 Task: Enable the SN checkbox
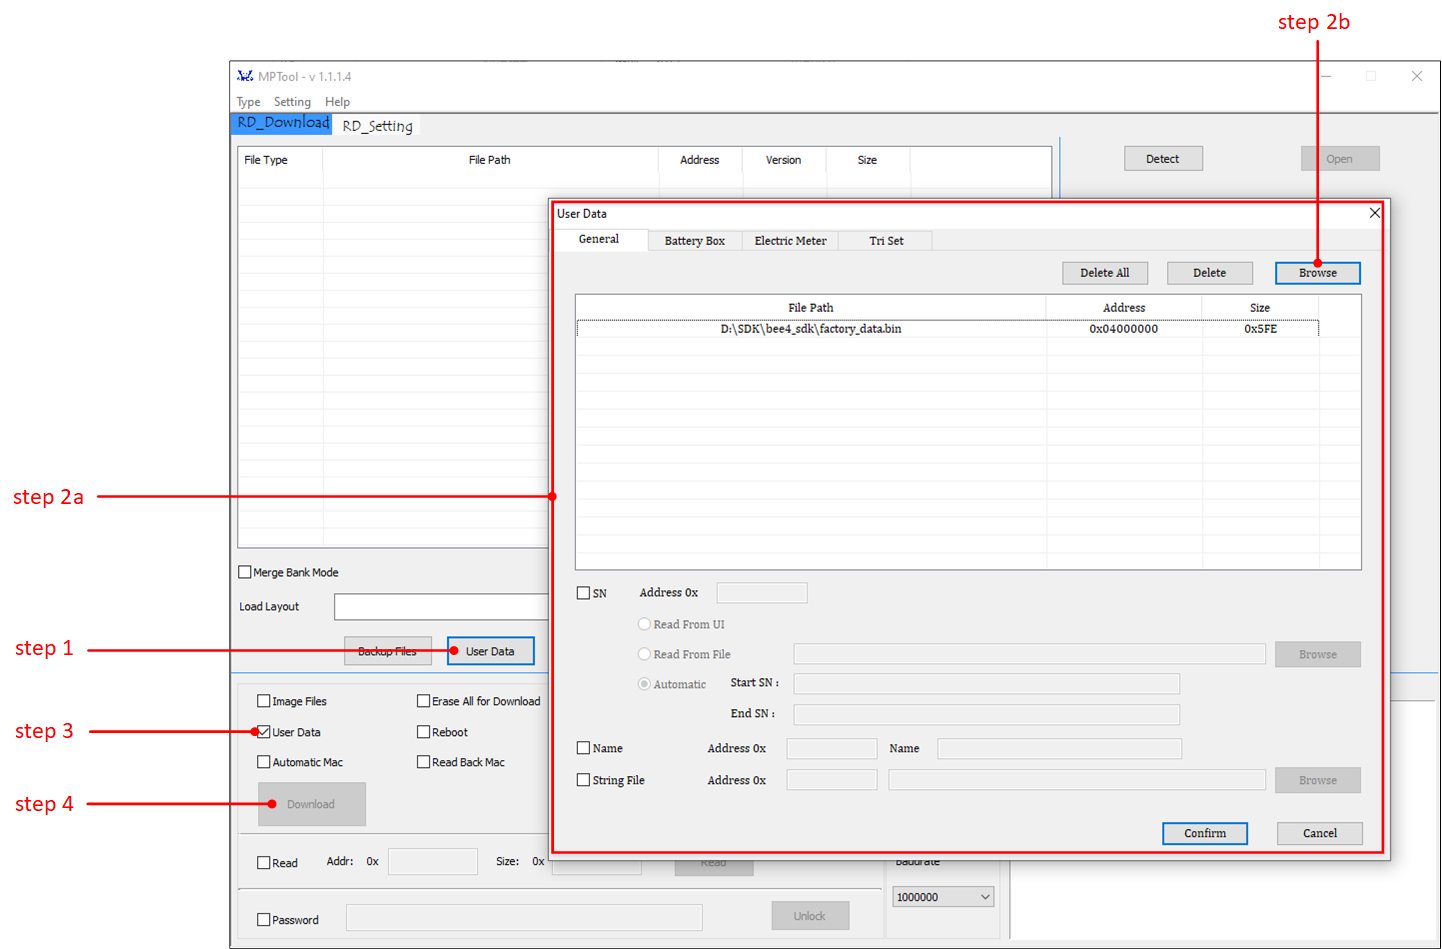point(583,593)
